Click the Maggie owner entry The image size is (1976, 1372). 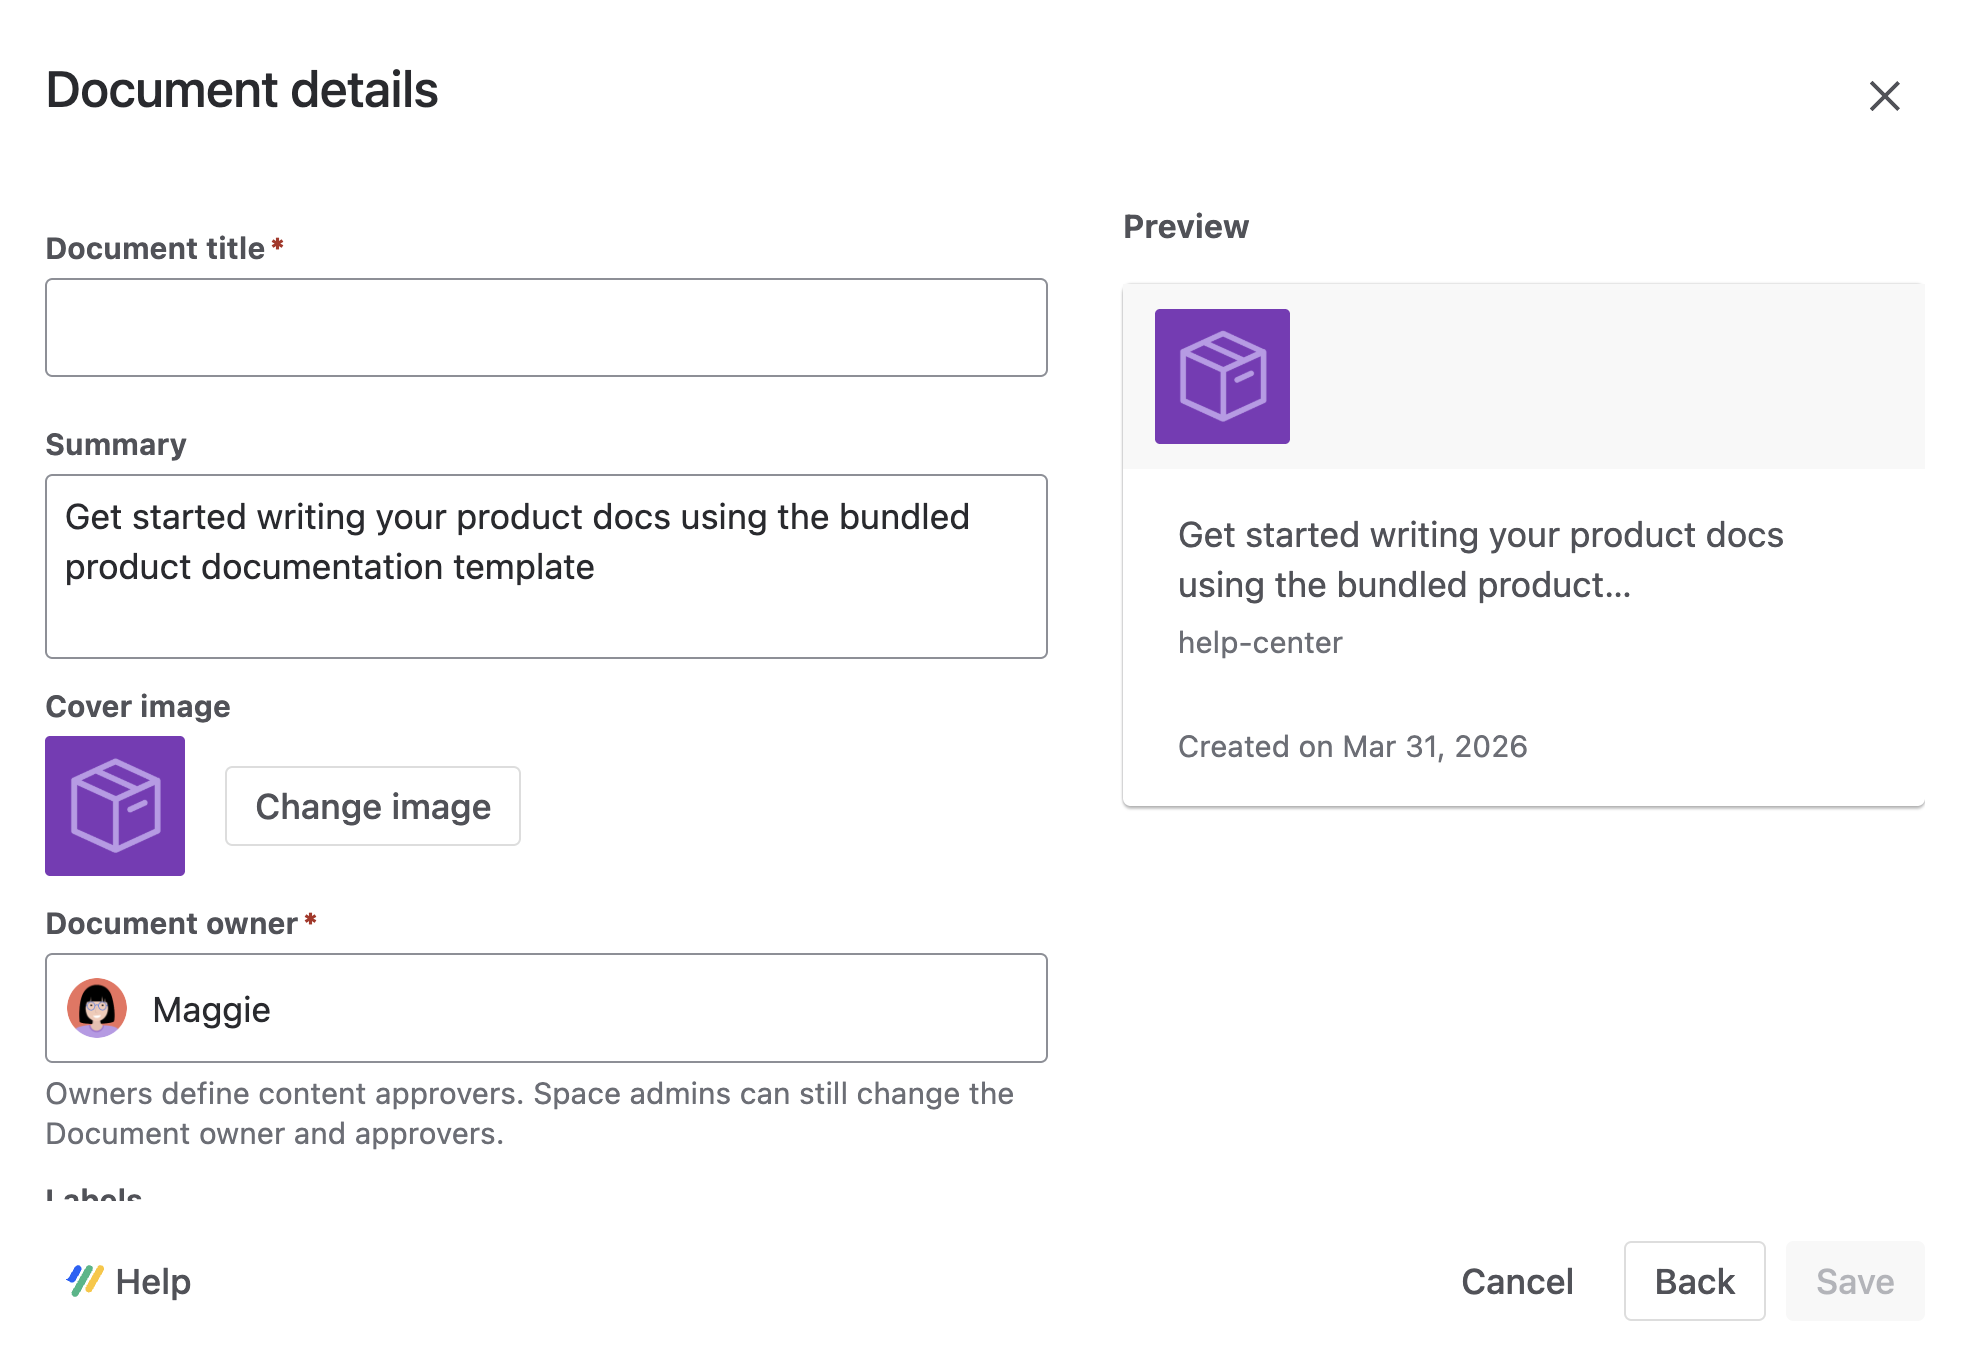211,1008
